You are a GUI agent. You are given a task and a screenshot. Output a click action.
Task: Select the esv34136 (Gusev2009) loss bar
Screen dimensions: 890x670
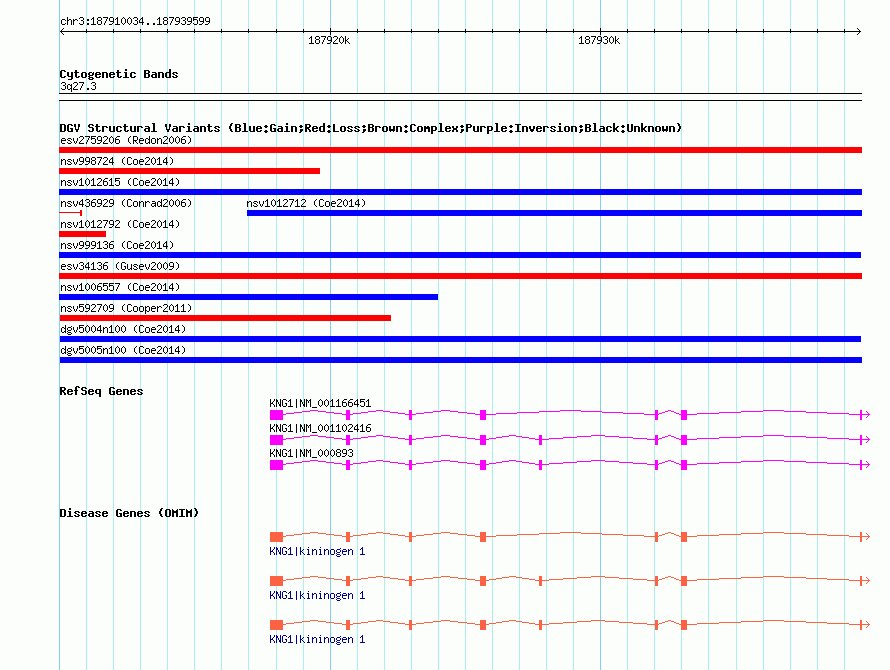click(460, 276)
